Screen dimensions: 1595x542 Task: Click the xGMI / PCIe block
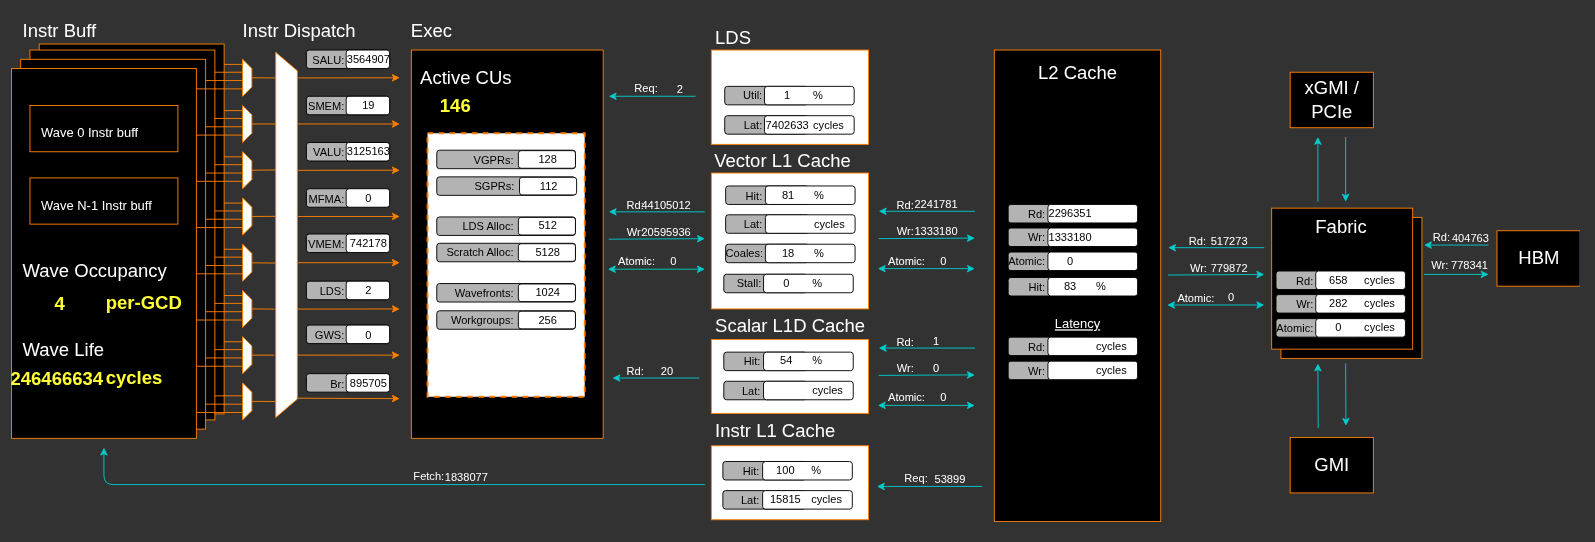(x=1331, y=100)
